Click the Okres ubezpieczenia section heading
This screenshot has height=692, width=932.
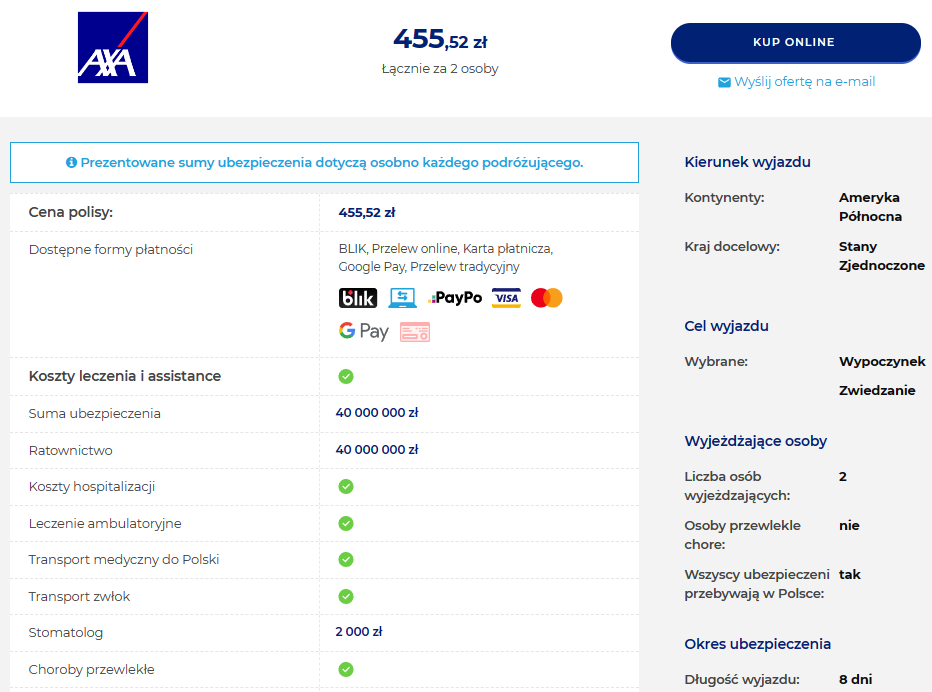pos(757,644)
